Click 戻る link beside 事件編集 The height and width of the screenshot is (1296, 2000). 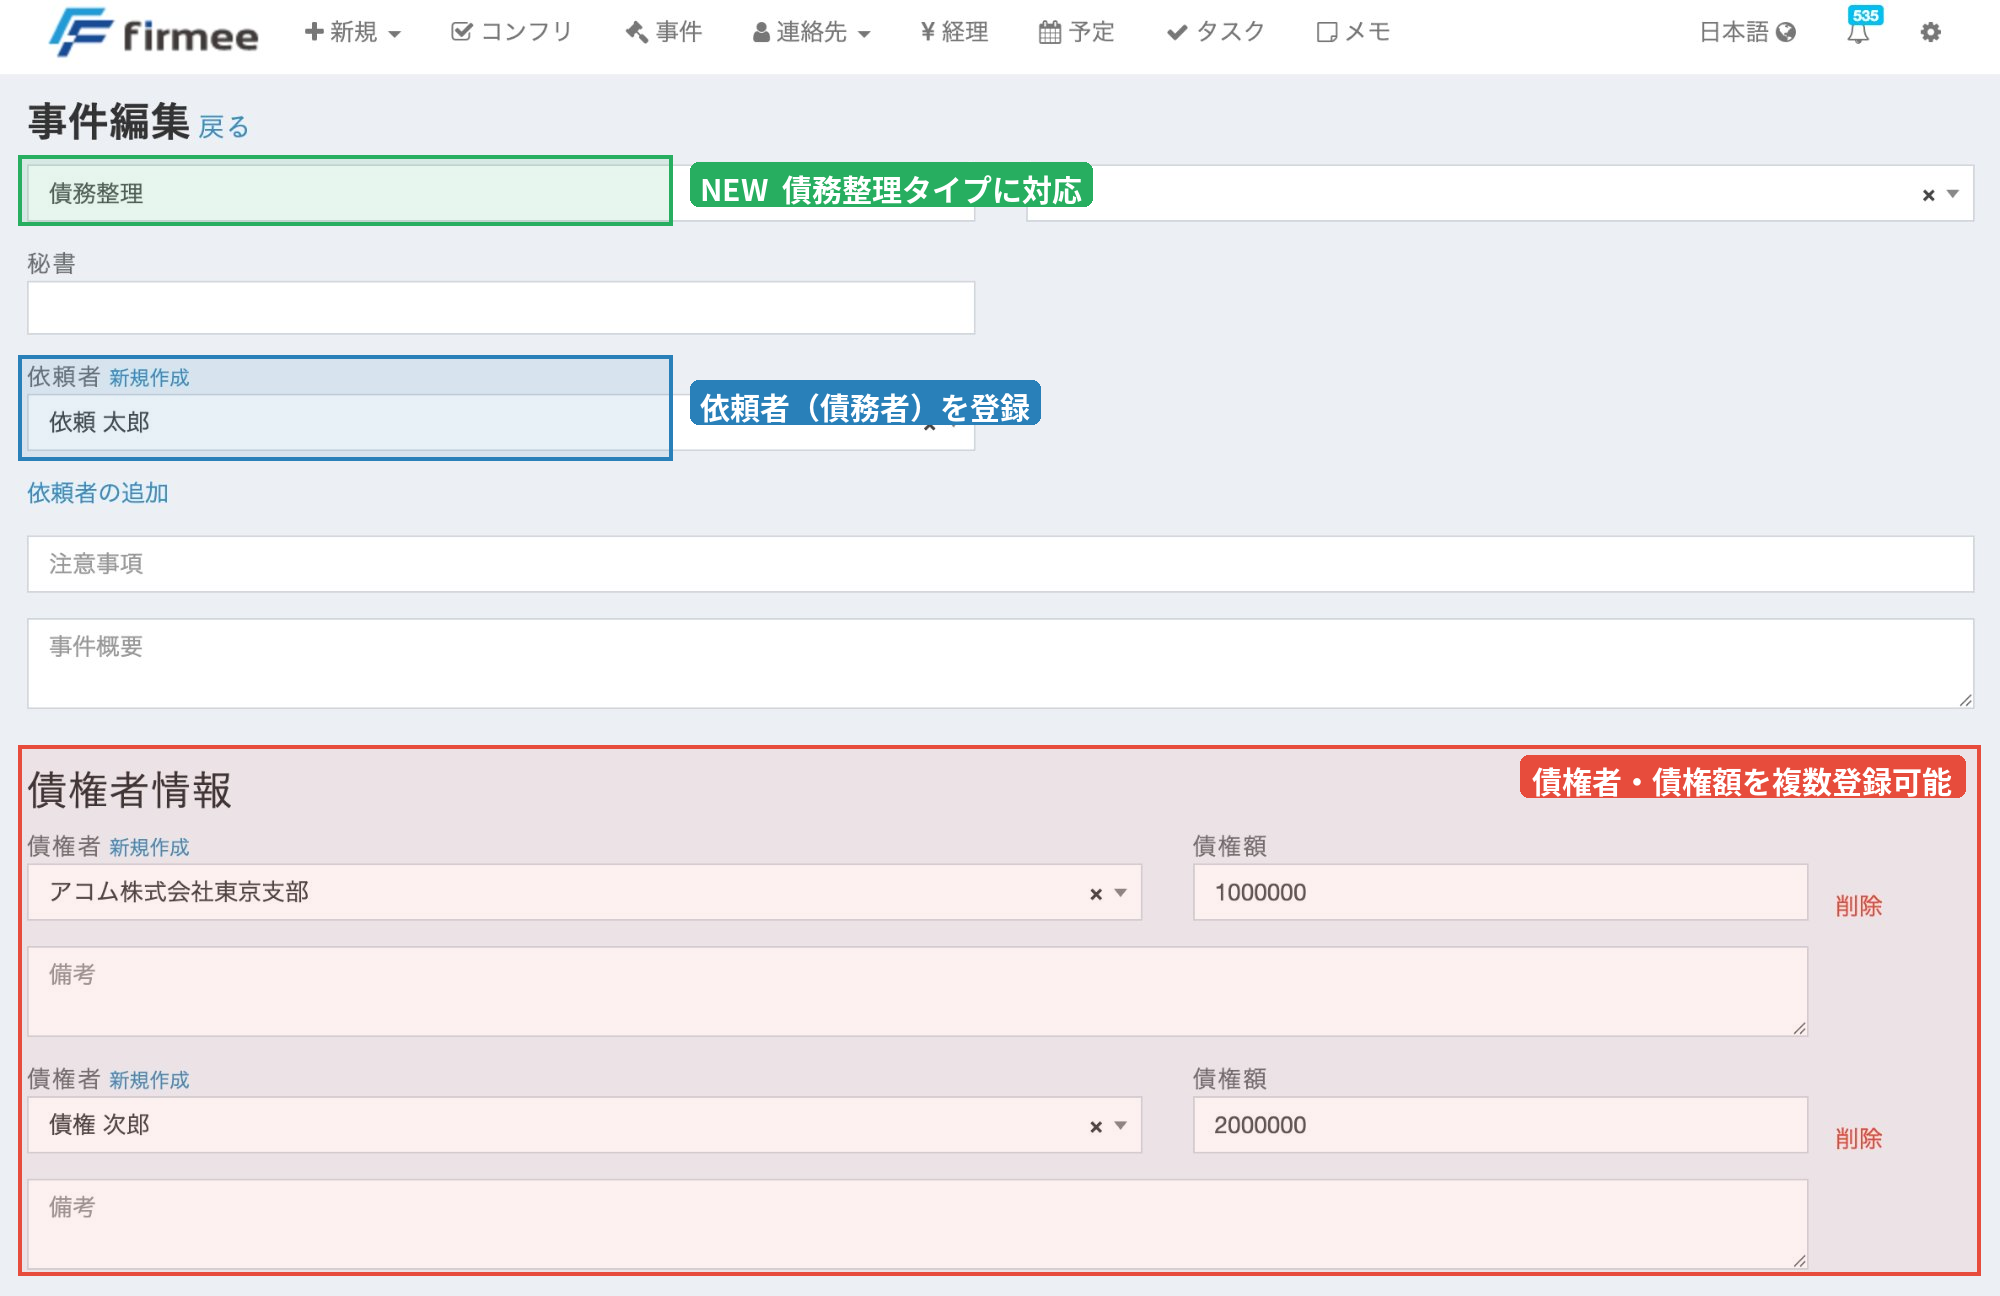coord(223,127)
